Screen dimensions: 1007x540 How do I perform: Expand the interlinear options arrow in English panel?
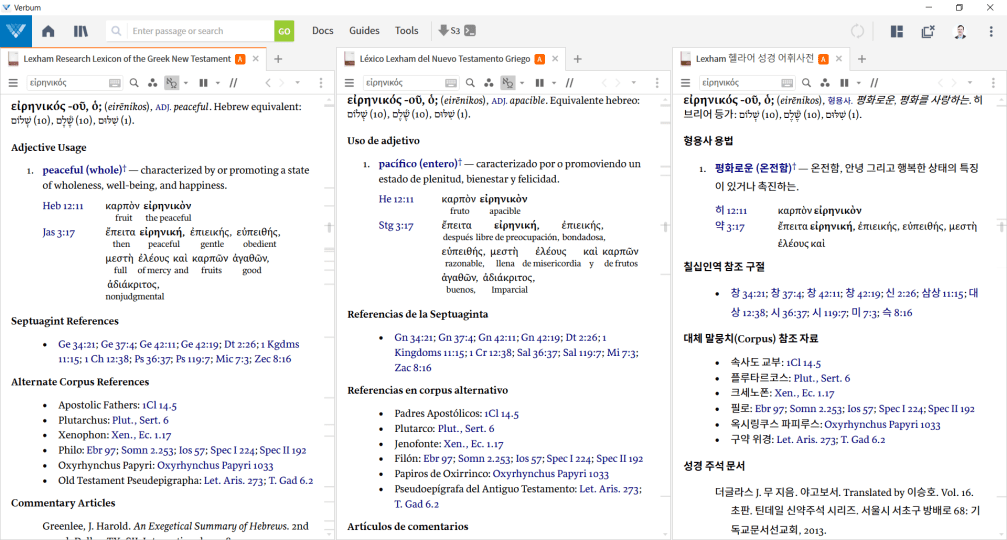point(186,83)
